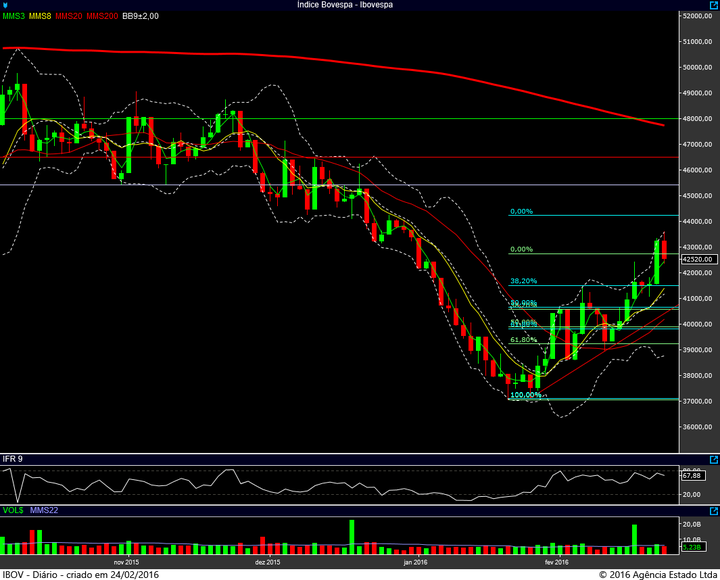The width and height of the screenshot is (720, 580).
Task: Click the IFR value tag 67,88
Action: click(x=692, y=476)
